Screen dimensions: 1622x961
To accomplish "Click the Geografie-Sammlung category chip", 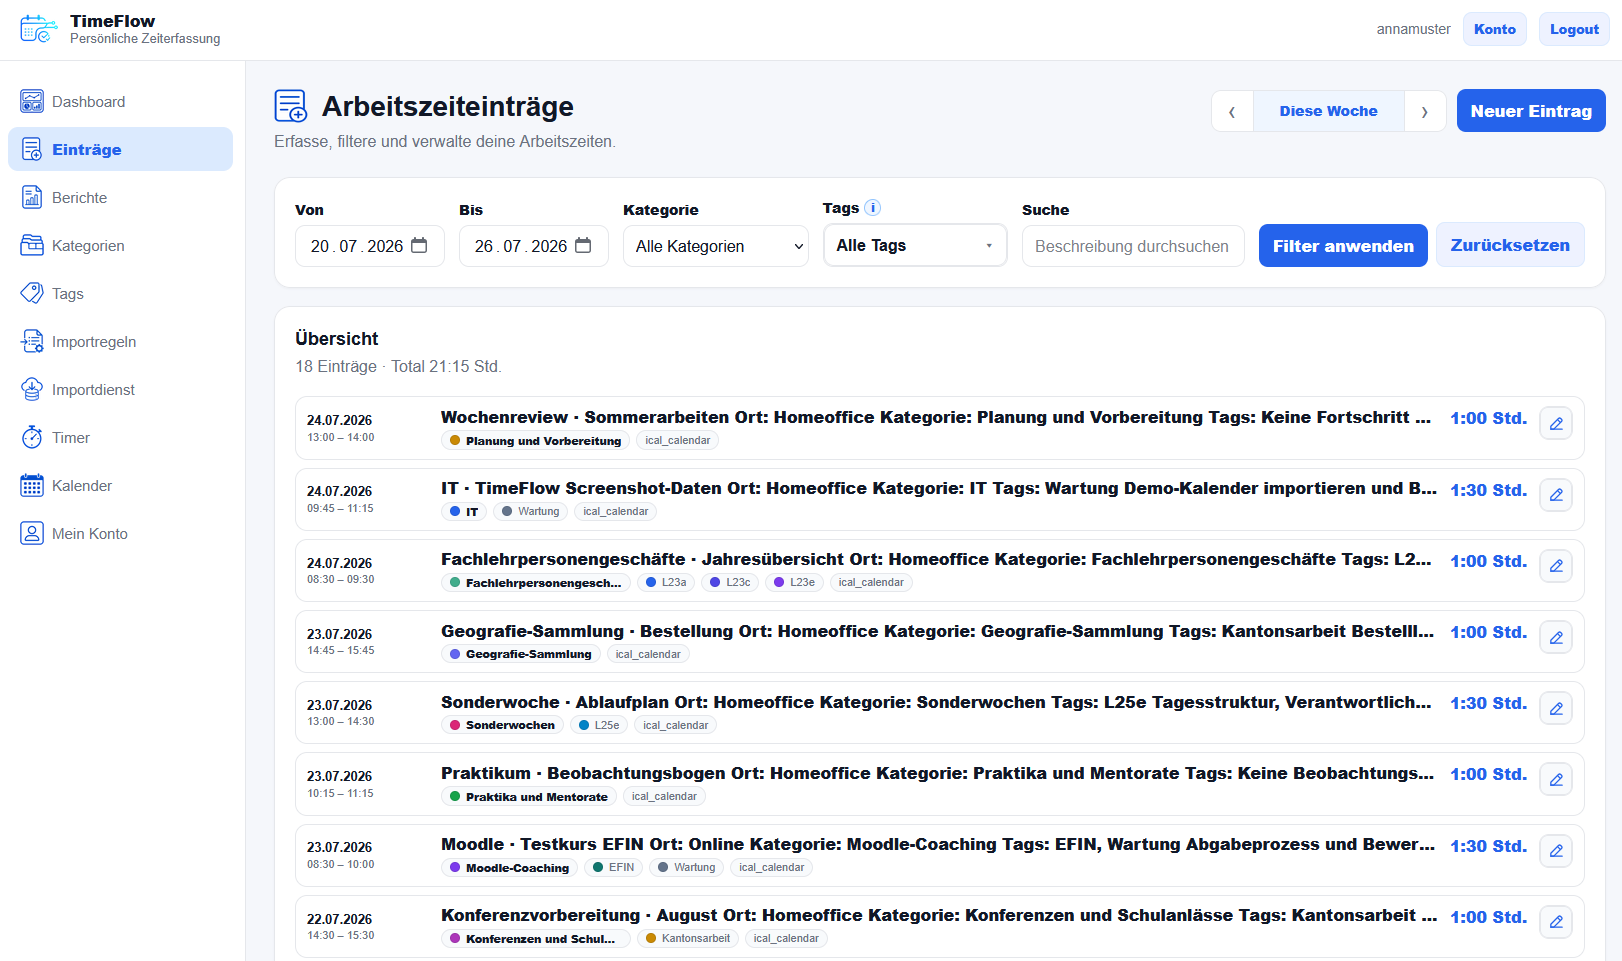I will pyautogui.click(x=520, y=654).
